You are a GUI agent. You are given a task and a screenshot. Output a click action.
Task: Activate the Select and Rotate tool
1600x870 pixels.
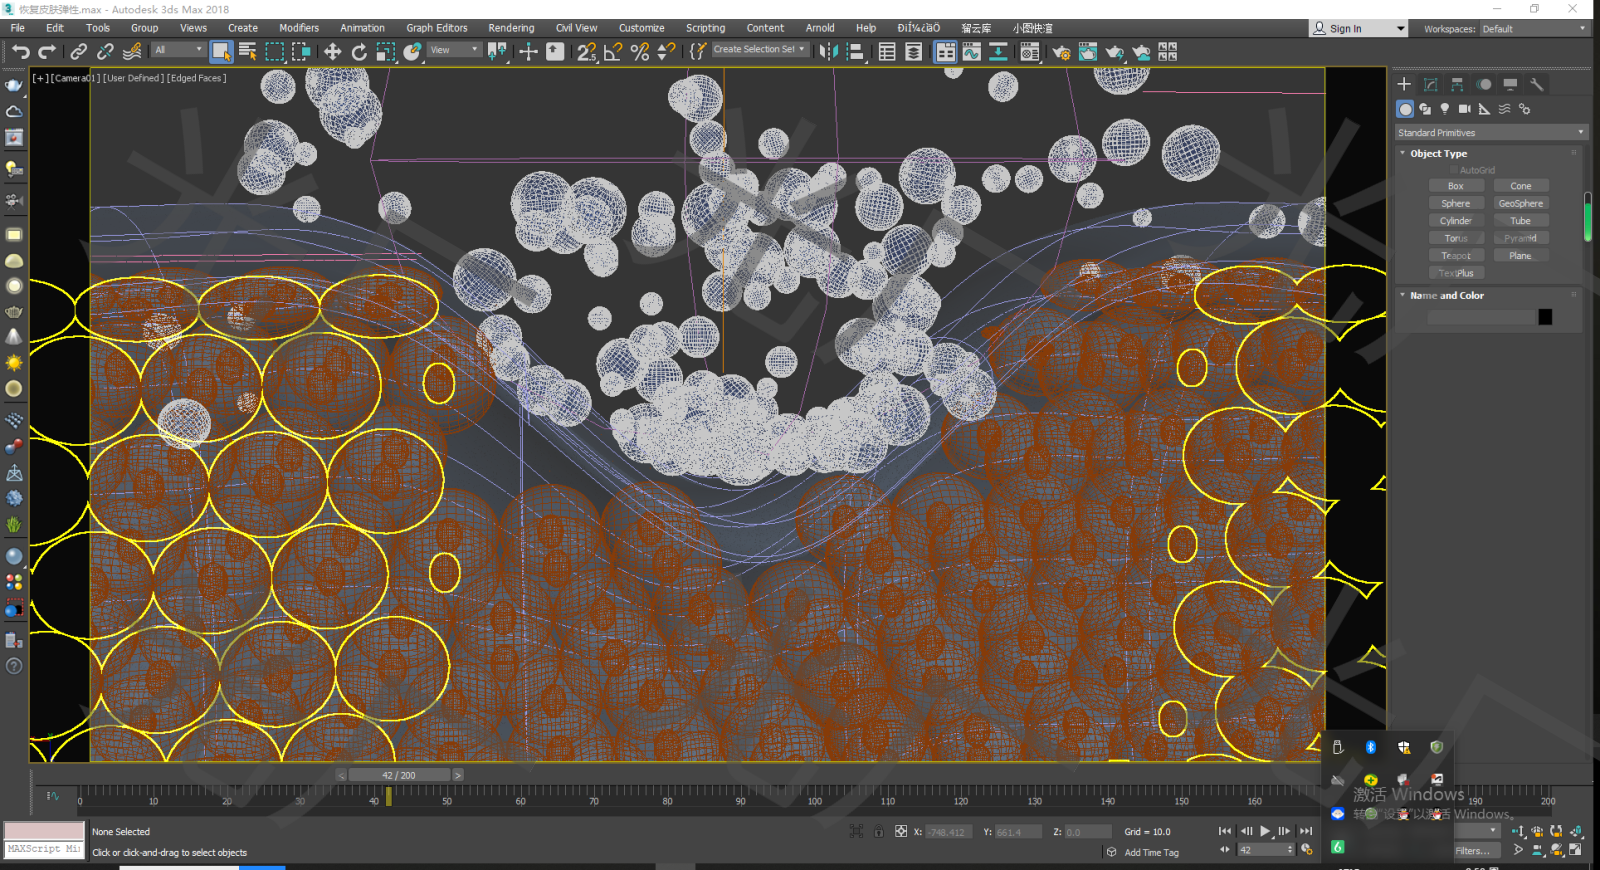coord(359,51)
